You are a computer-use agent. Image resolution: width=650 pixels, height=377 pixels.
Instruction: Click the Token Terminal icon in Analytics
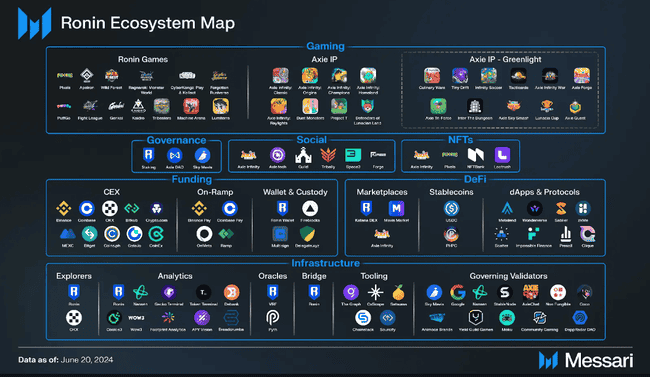[x=203, y=292]
